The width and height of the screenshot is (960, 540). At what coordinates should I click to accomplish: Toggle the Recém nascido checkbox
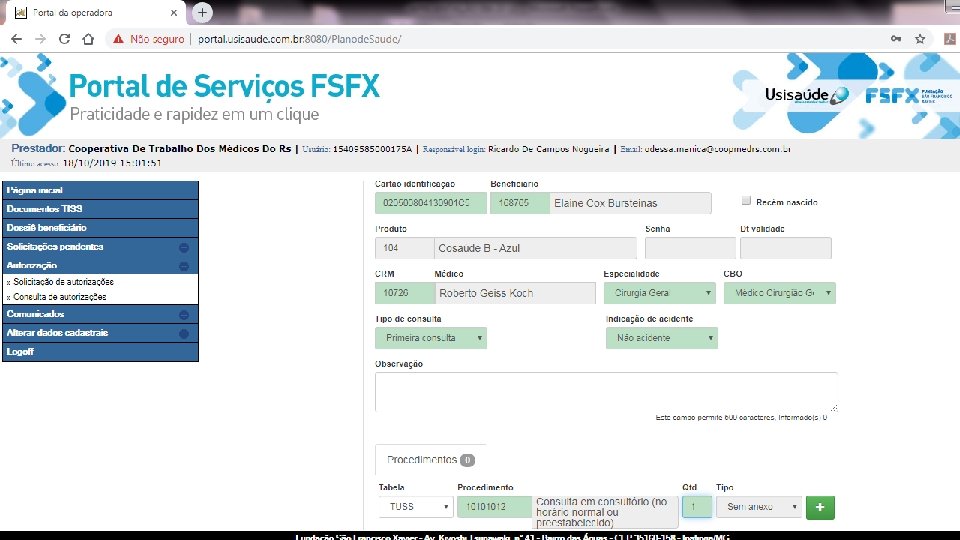(x=746, y=200)
